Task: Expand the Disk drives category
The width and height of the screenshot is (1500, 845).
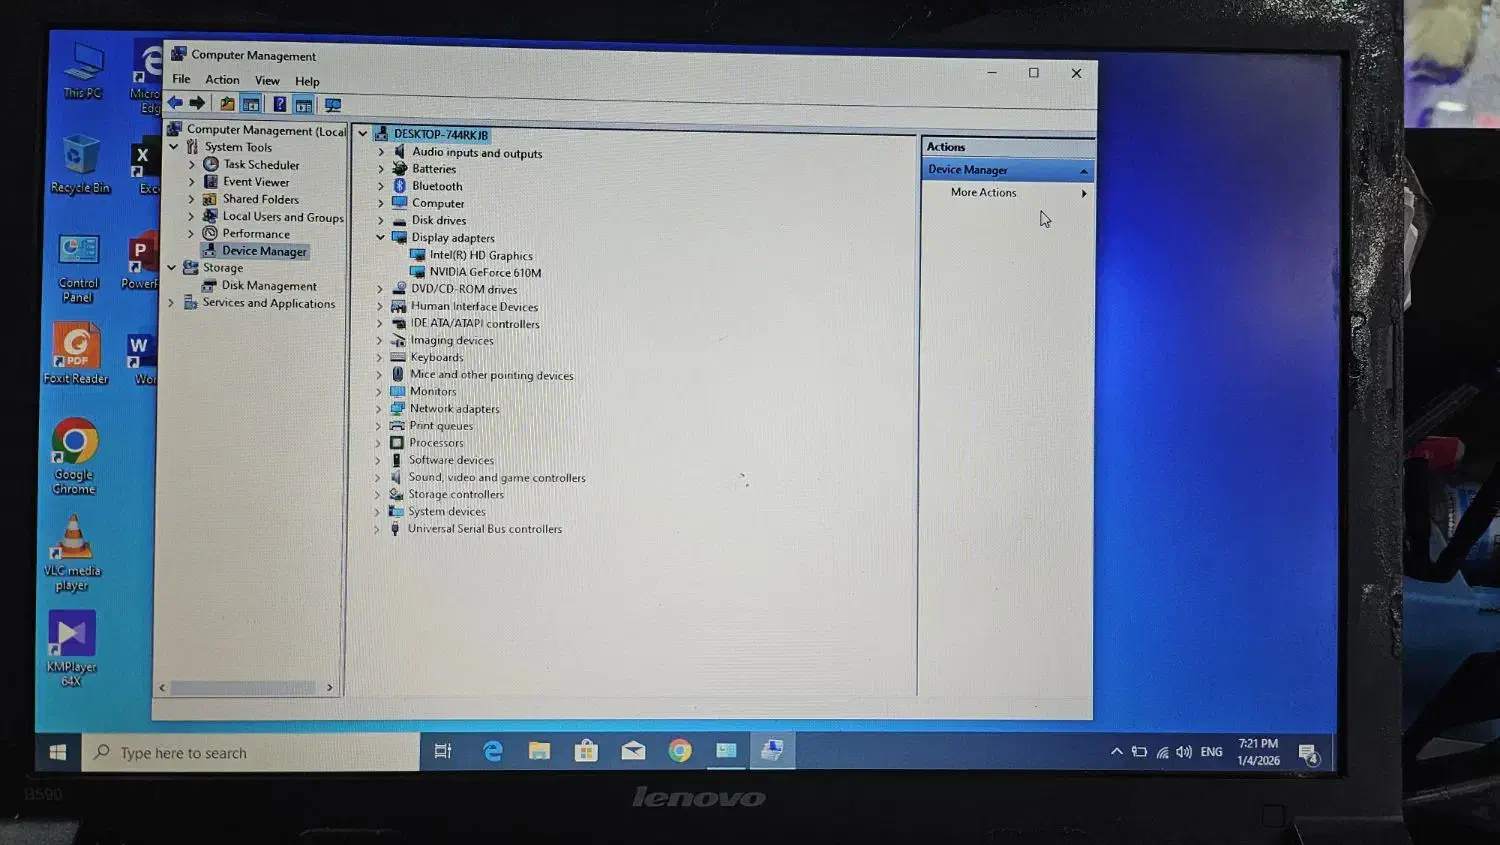Action: click(381, 220)
